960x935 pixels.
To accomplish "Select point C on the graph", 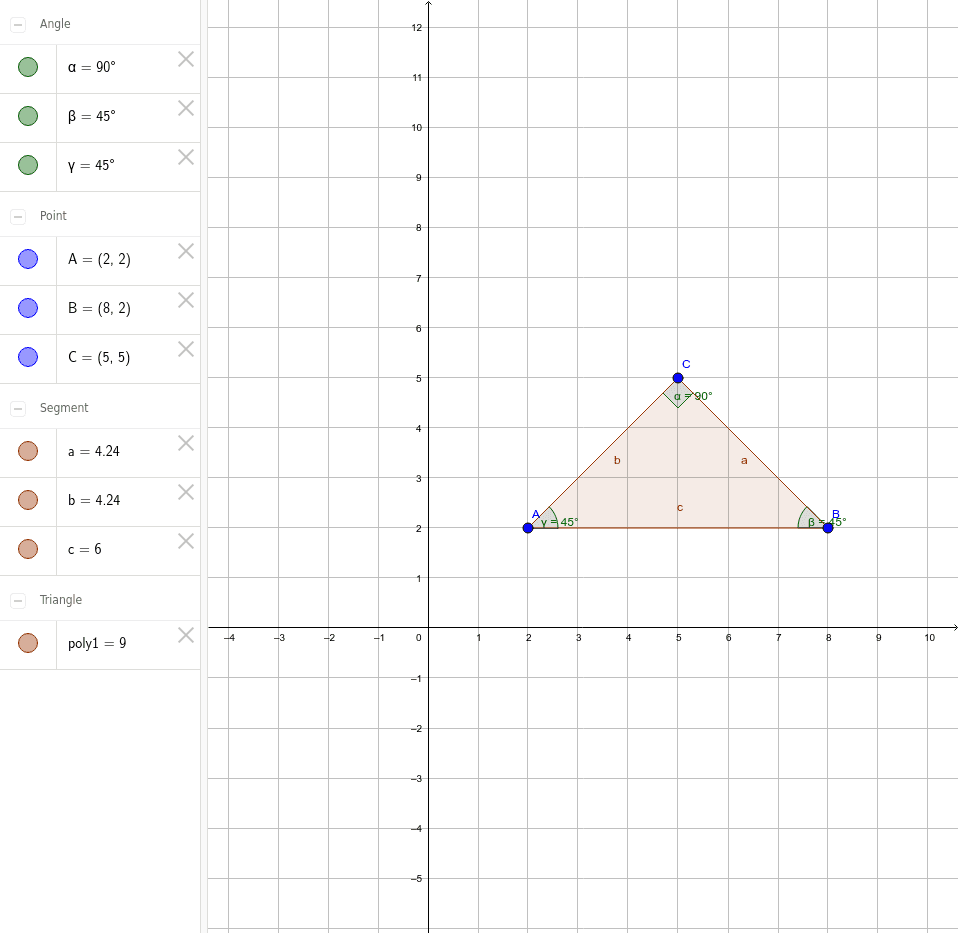I will click(677, 377).
